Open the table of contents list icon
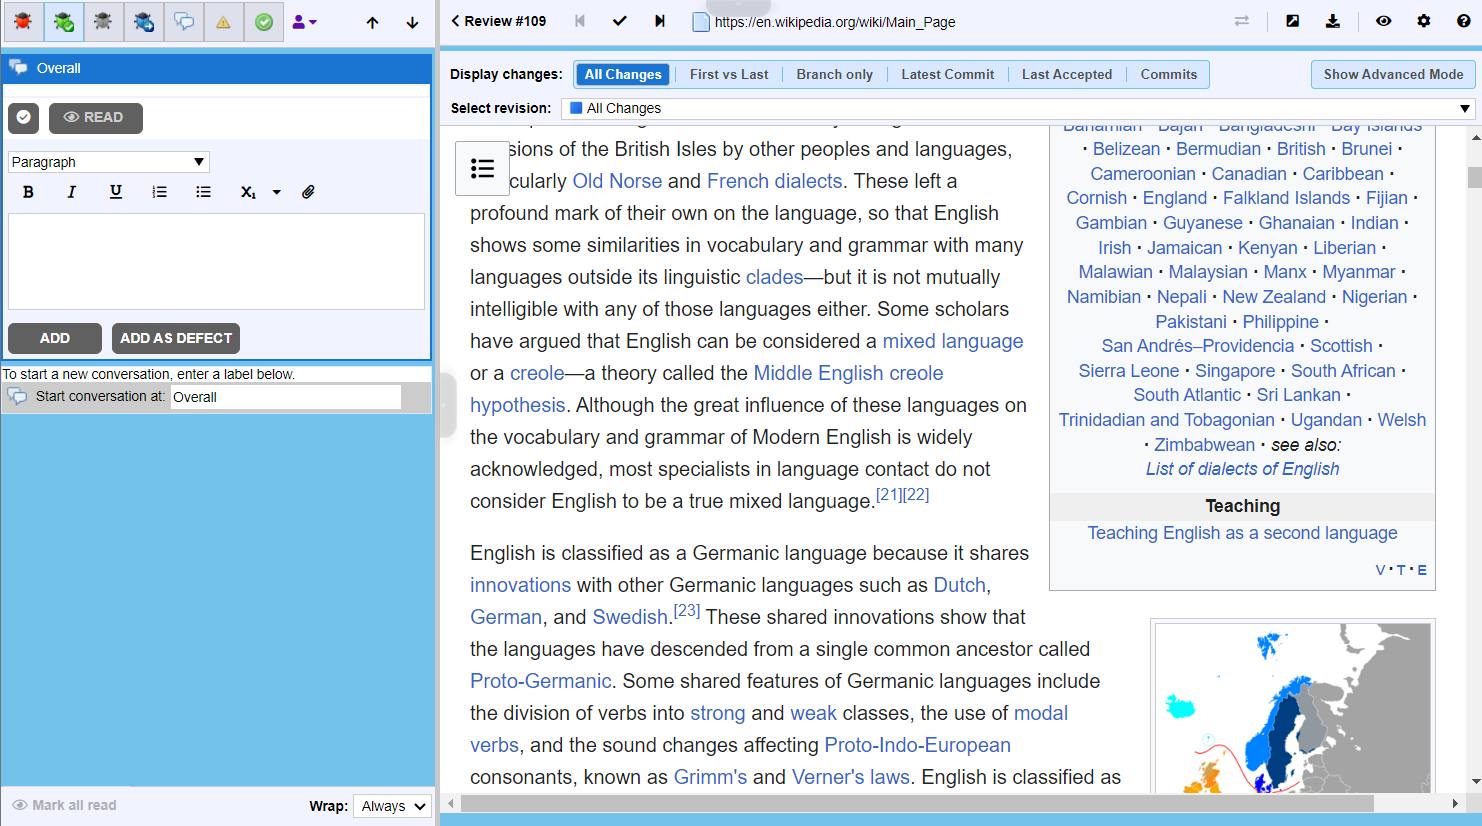 (482, 168)
